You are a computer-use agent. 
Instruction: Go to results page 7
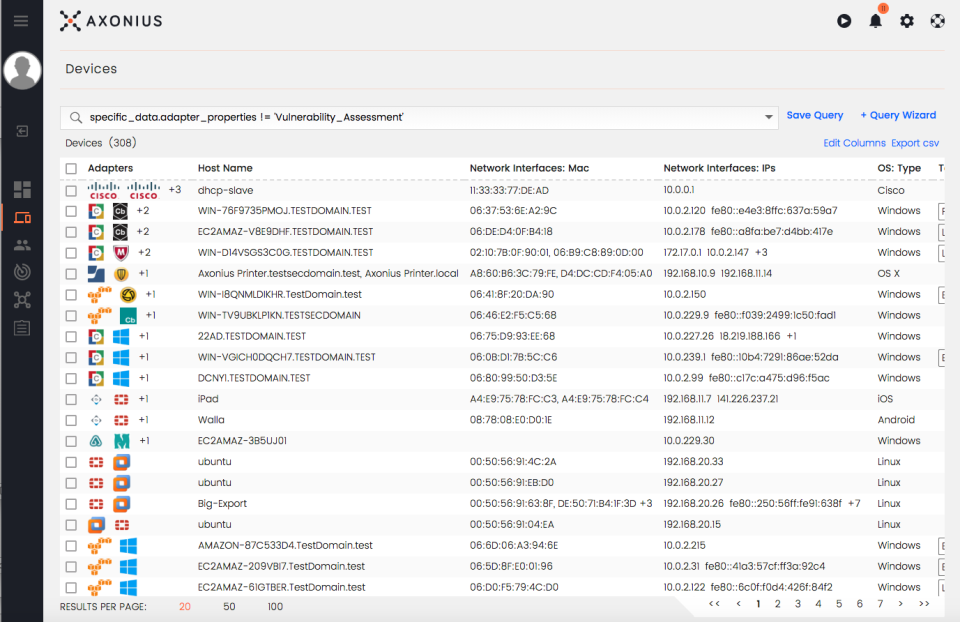(880, 604)
